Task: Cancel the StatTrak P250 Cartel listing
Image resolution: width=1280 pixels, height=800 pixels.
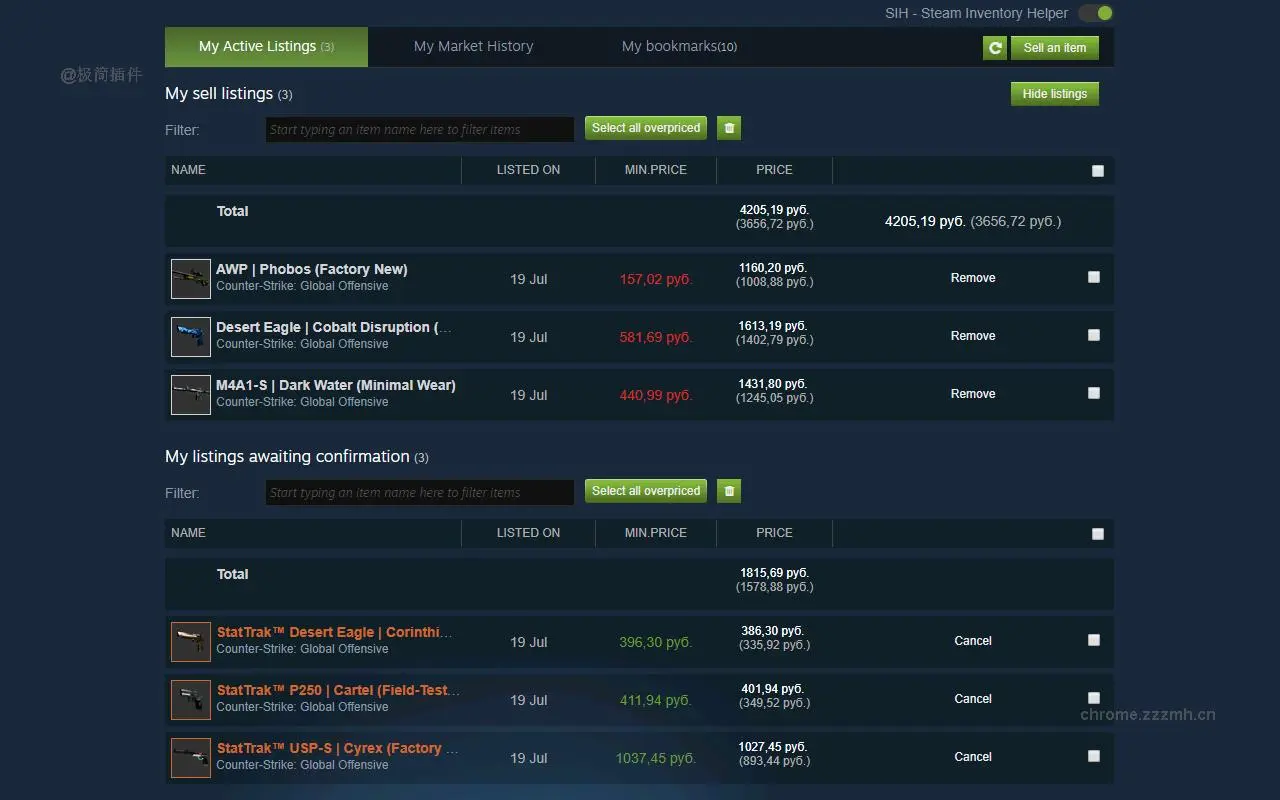Action: coord(972,699)
